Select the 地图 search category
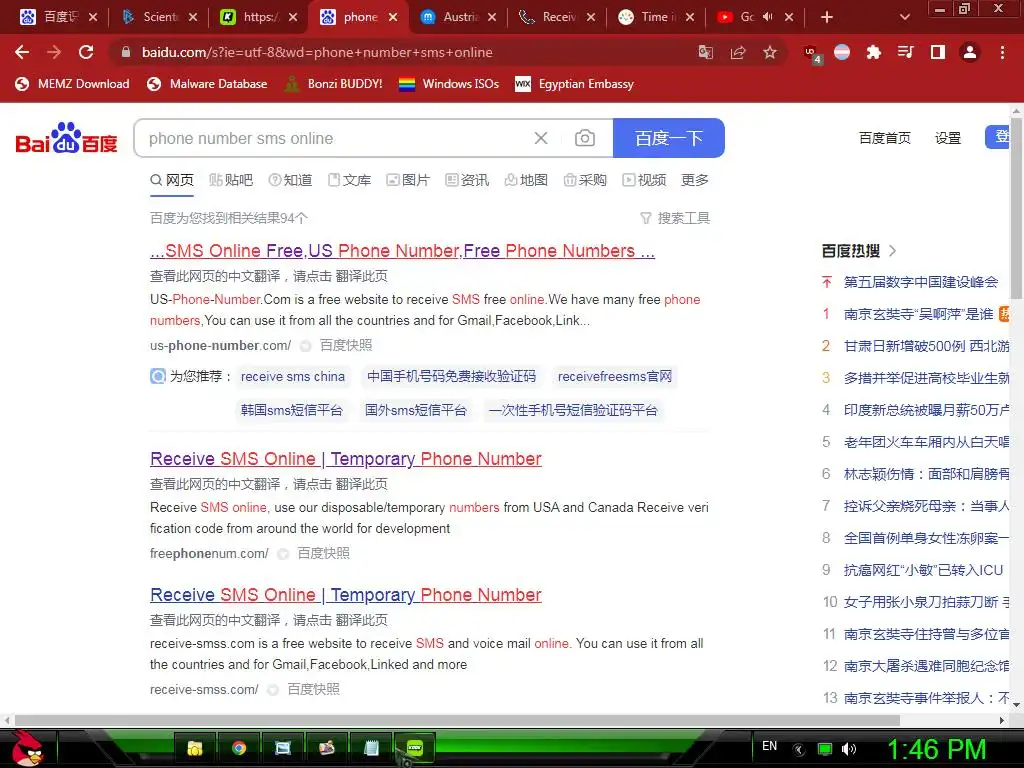Viewport: 1024px width, 768px height. click(x=526, y=180)
